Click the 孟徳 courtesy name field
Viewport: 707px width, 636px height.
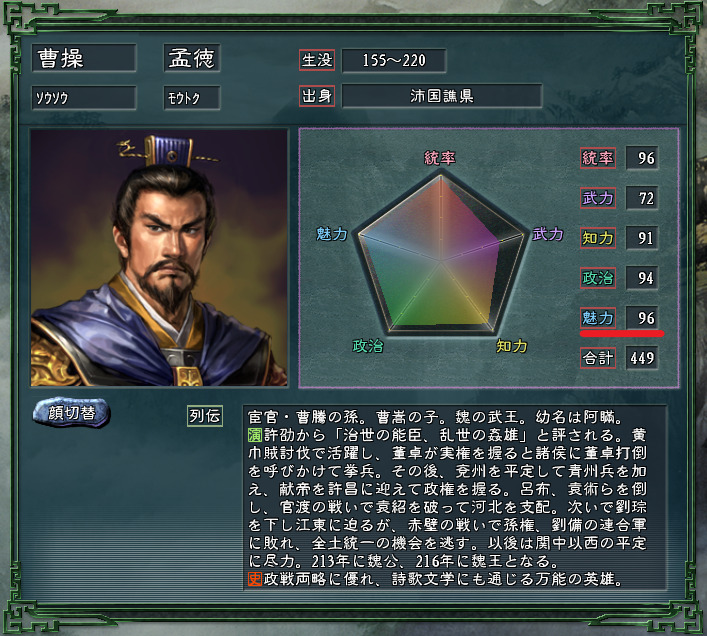click(192, 58)
